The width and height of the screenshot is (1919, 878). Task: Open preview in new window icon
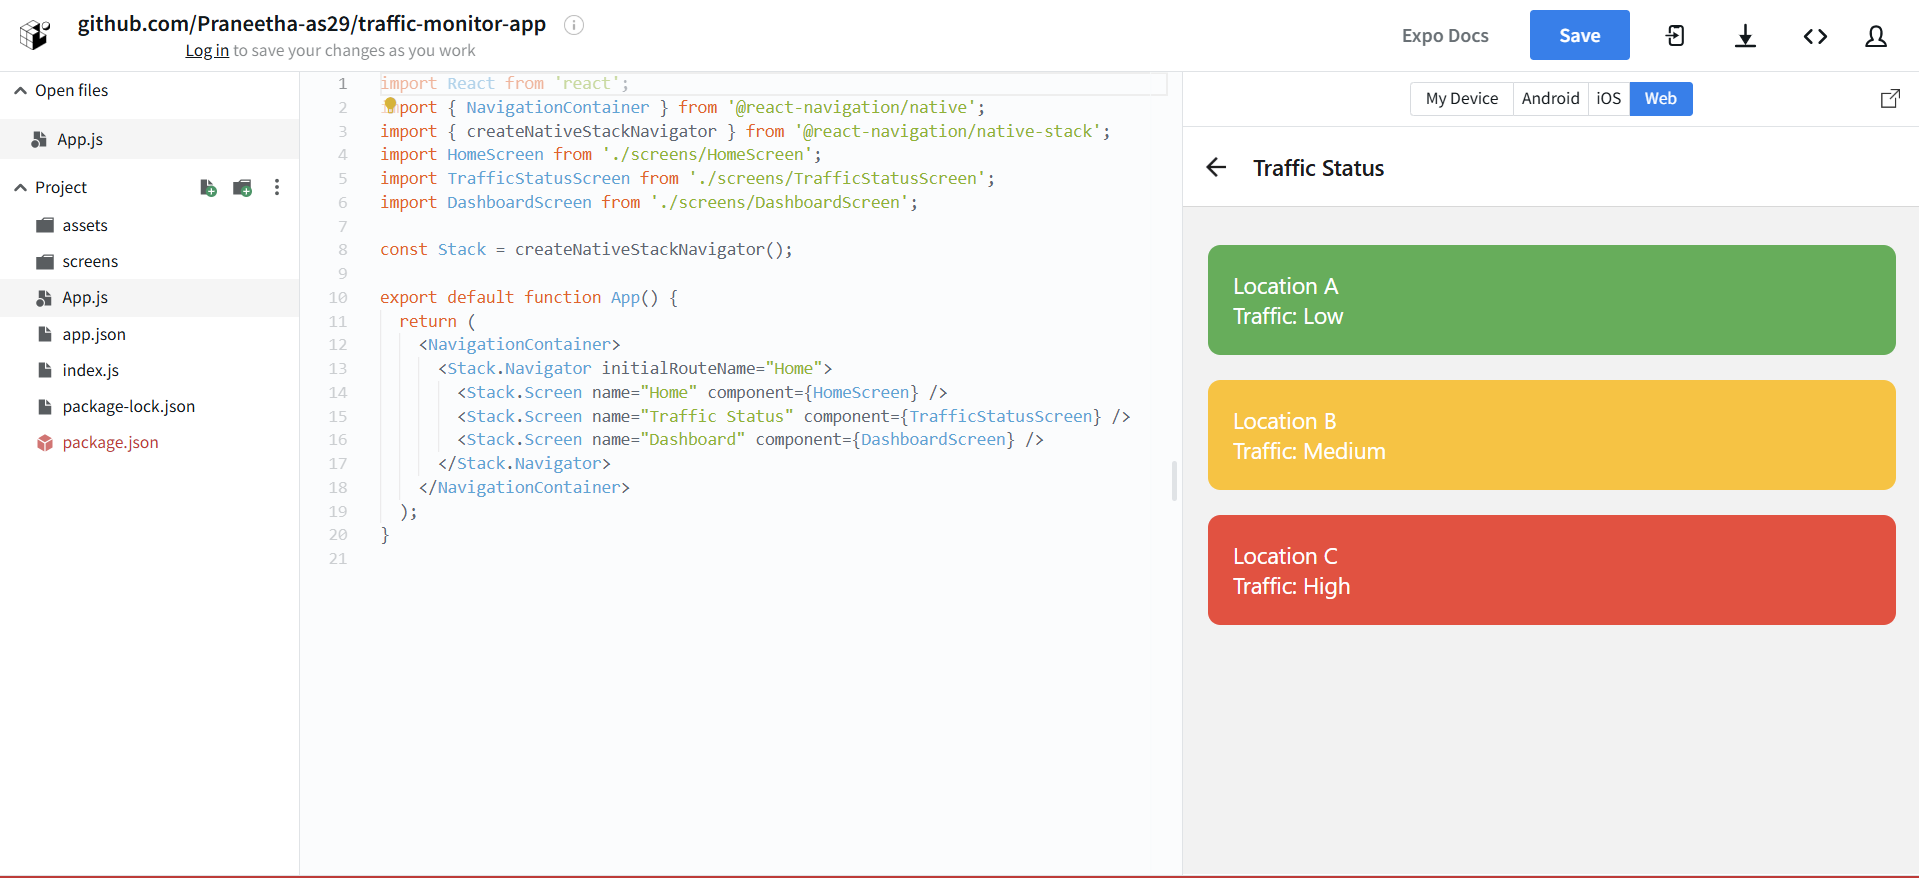point(1890,98)
